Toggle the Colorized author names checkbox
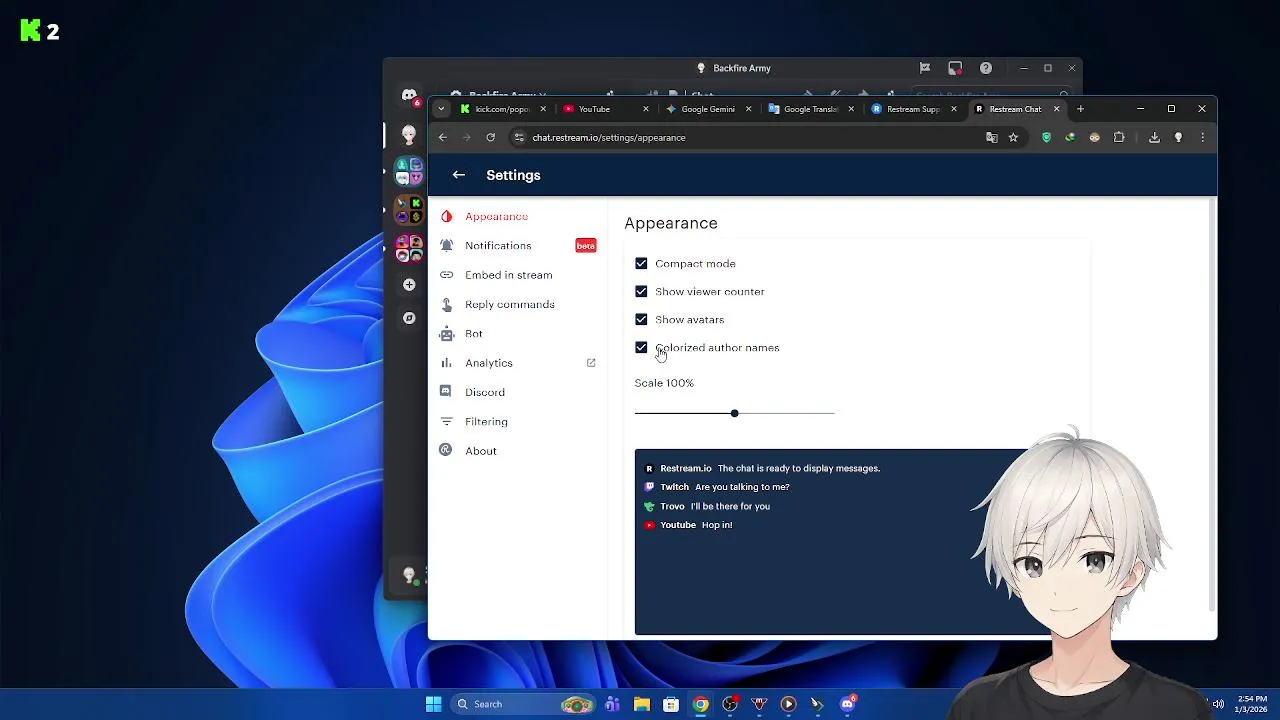1280x720 pixels. point(641,347)
